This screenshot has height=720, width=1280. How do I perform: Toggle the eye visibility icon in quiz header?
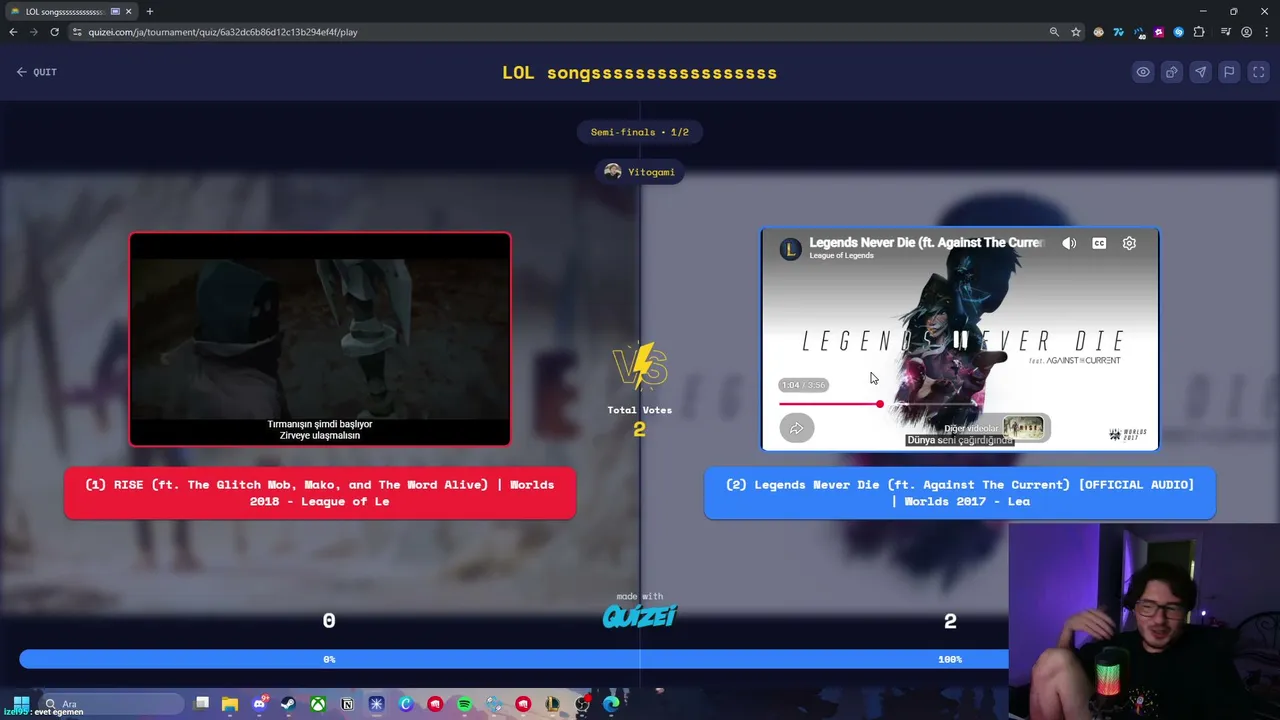[1143, 72]
